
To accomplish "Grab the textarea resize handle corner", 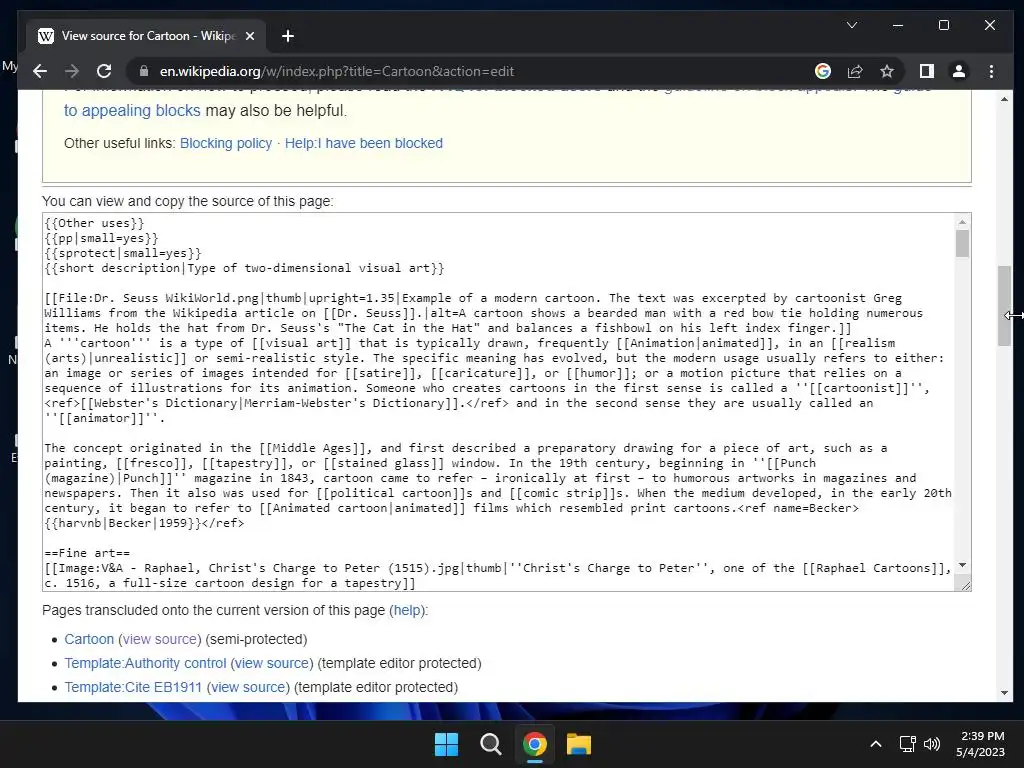I will coord(965,585).
